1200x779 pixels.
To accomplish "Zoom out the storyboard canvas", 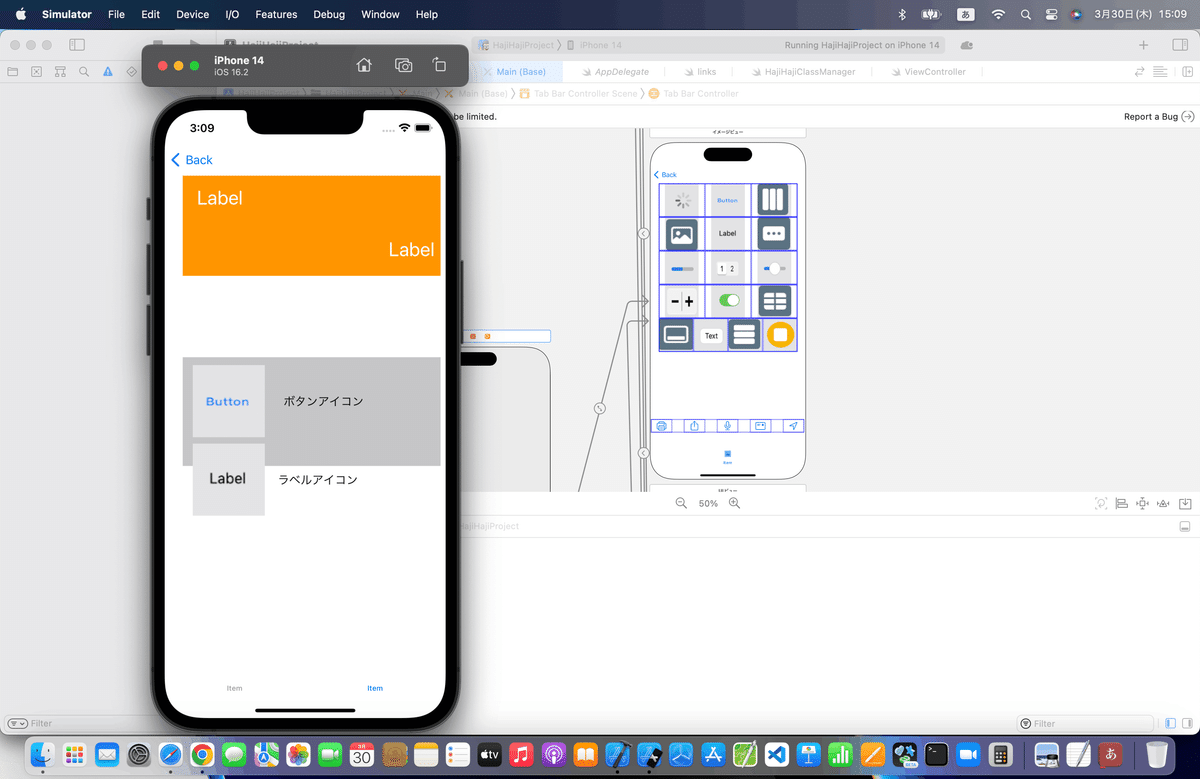I will click(681, 503).
